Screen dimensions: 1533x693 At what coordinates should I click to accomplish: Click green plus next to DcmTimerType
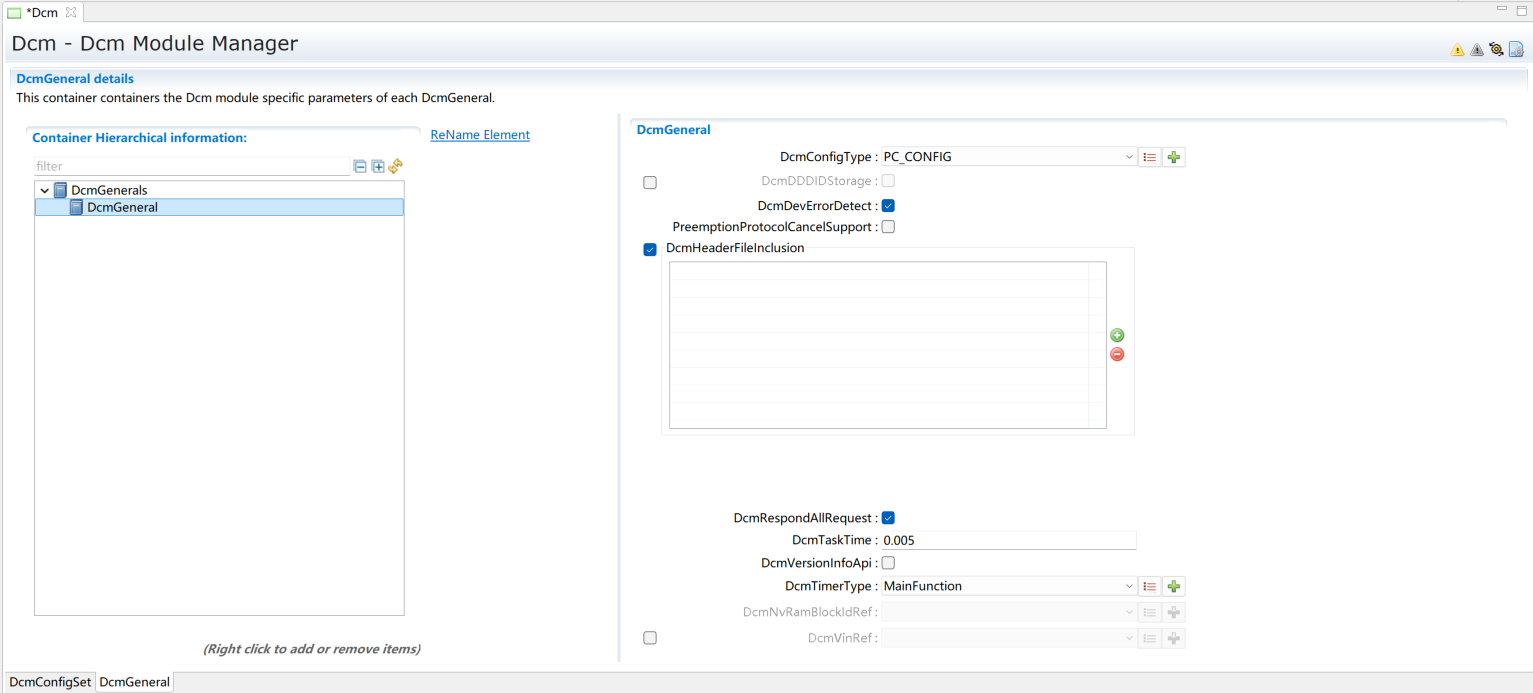(1174, 586)
